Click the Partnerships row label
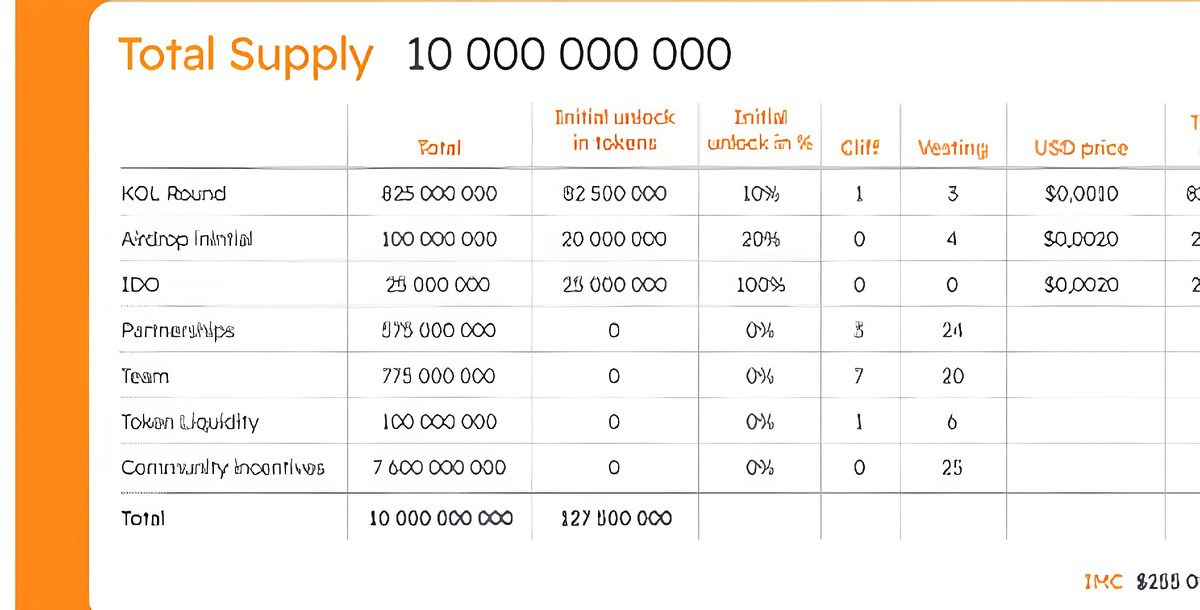Viewport: 1200px width, 610px height. click(178, 331)
